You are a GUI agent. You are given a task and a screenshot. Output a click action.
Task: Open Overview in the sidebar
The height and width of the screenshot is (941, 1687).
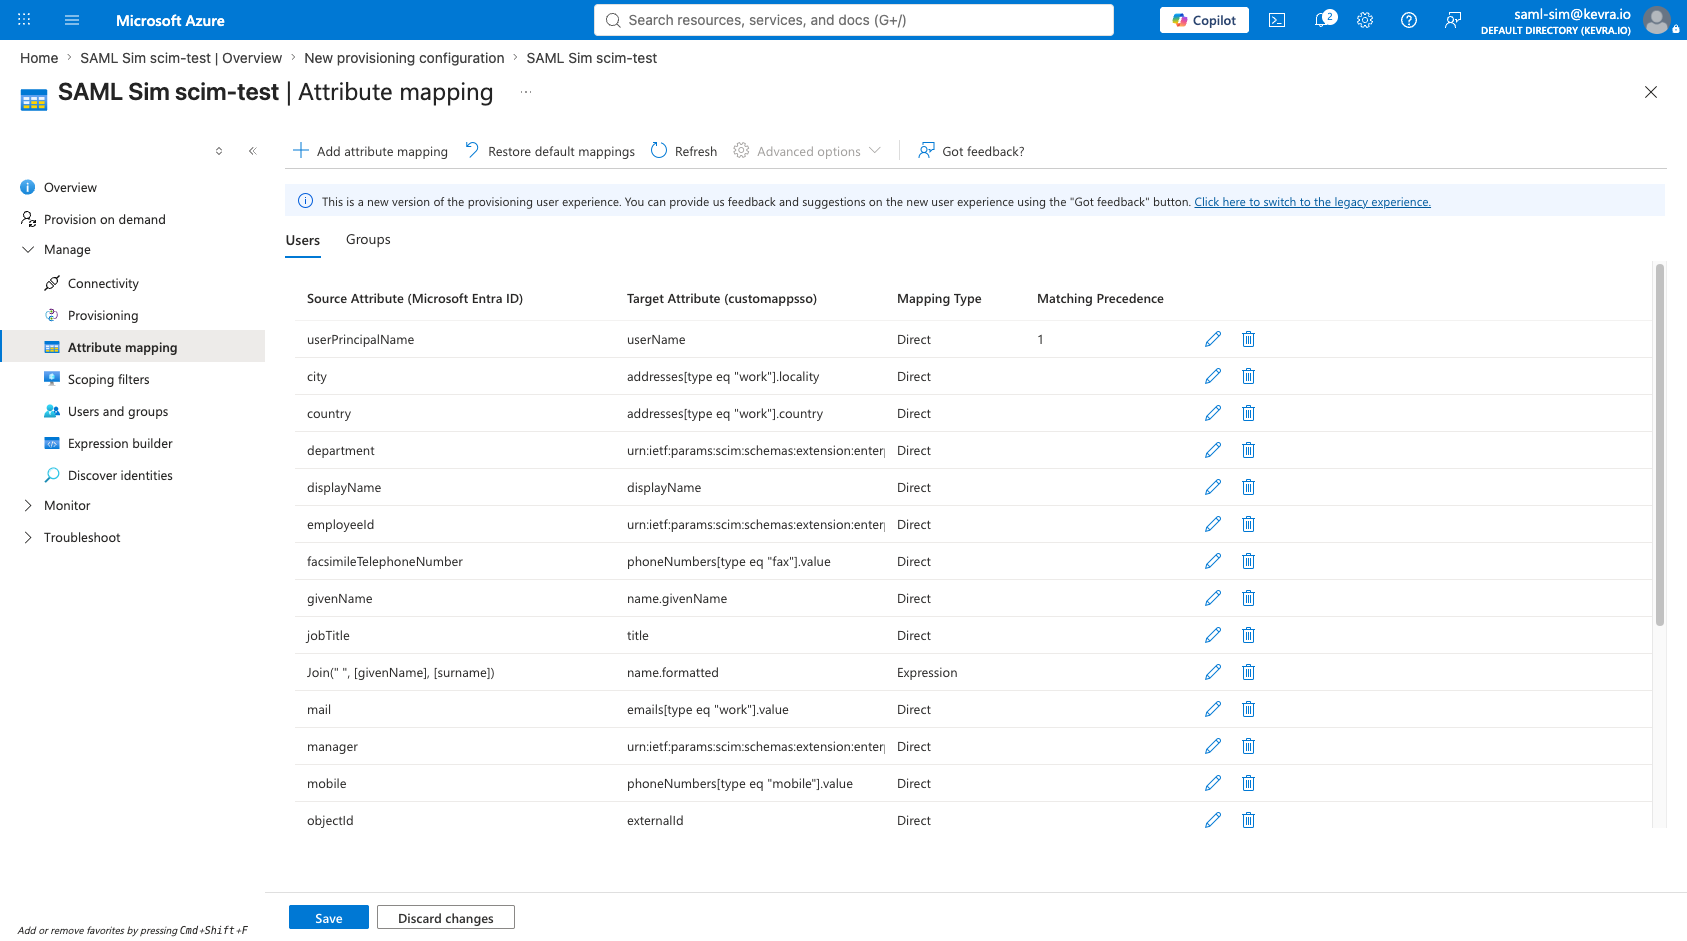click(x=70, y=187)
